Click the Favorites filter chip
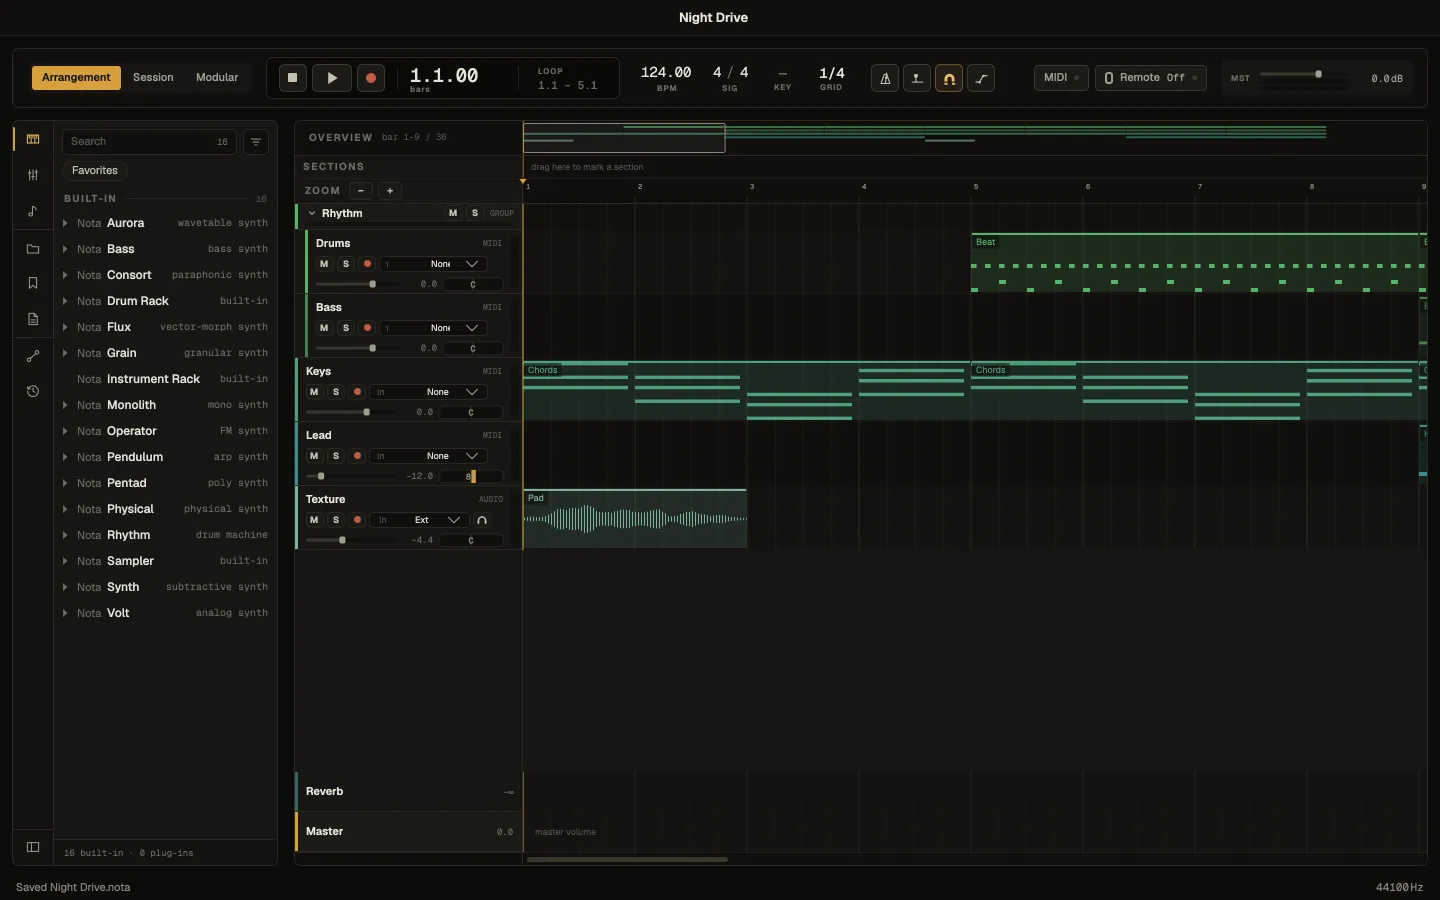1440x900 pixels. (95, 171)
